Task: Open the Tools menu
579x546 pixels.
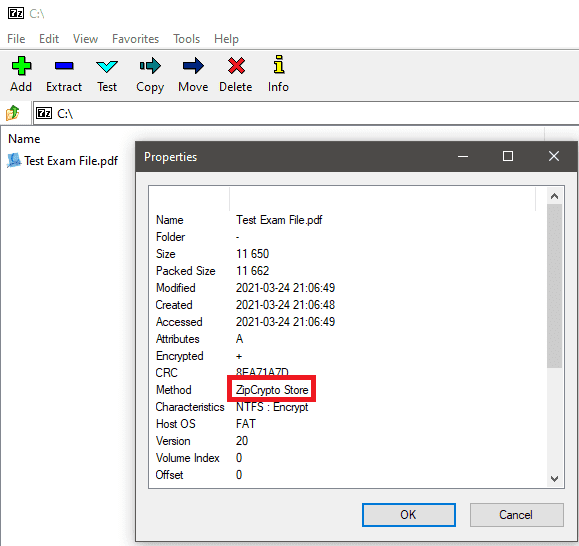Action: pyautogui.click(x=186, y=39)
